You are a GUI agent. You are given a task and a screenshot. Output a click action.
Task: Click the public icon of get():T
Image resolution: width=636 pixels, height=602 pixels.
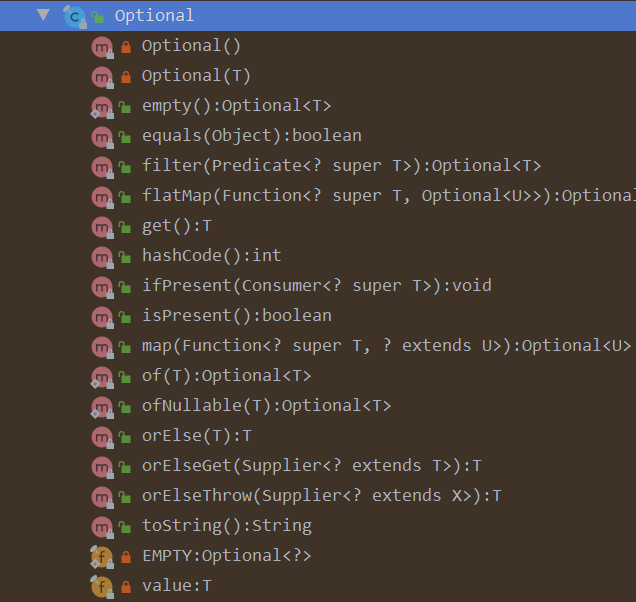tap(125, 227)
